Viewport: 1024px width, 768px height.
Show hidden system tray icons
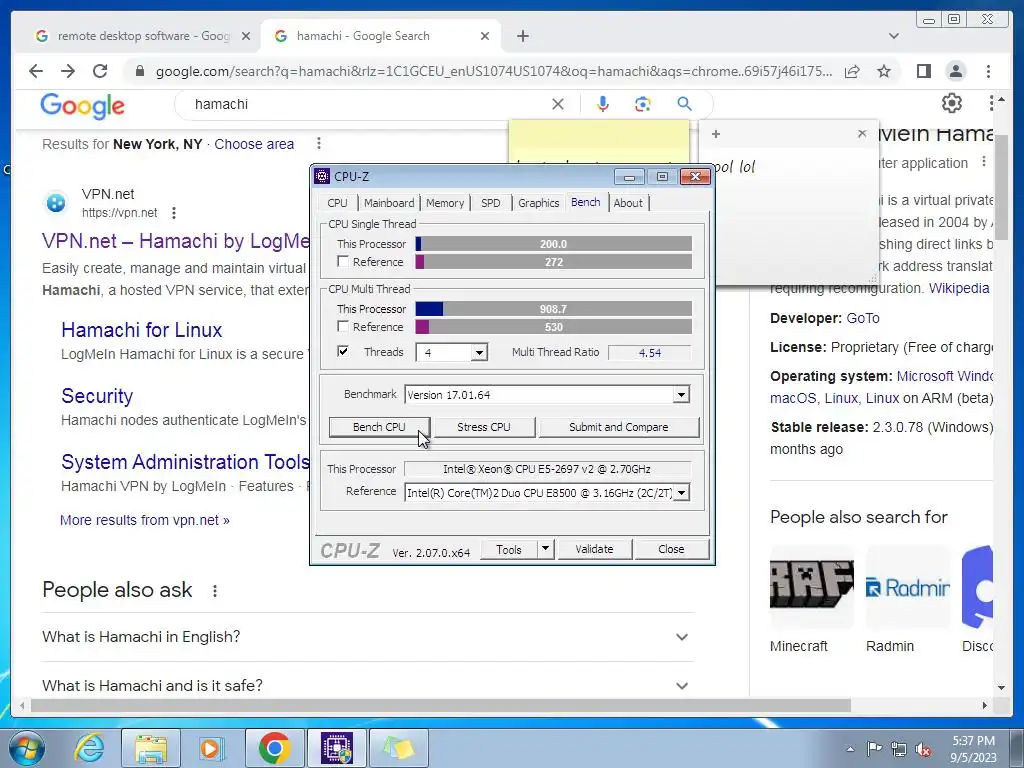pos(850,749)
